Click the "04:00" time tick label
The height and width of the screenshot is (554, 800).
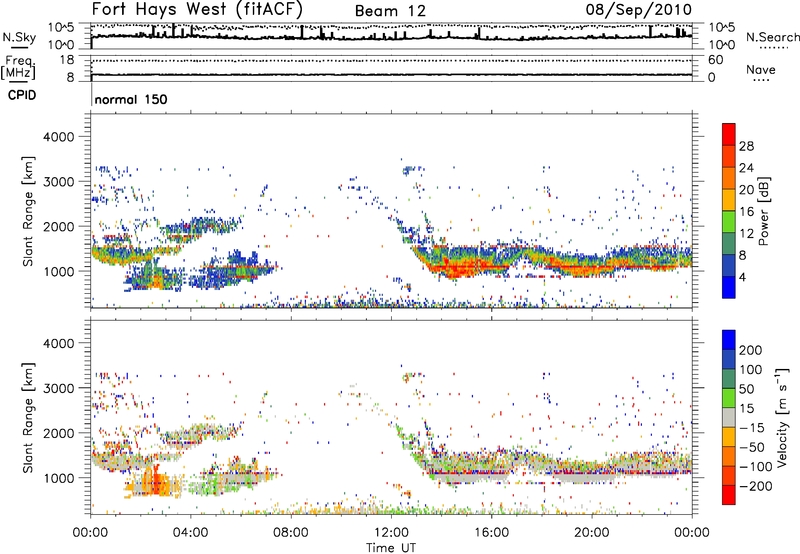[x=190, y=533]
